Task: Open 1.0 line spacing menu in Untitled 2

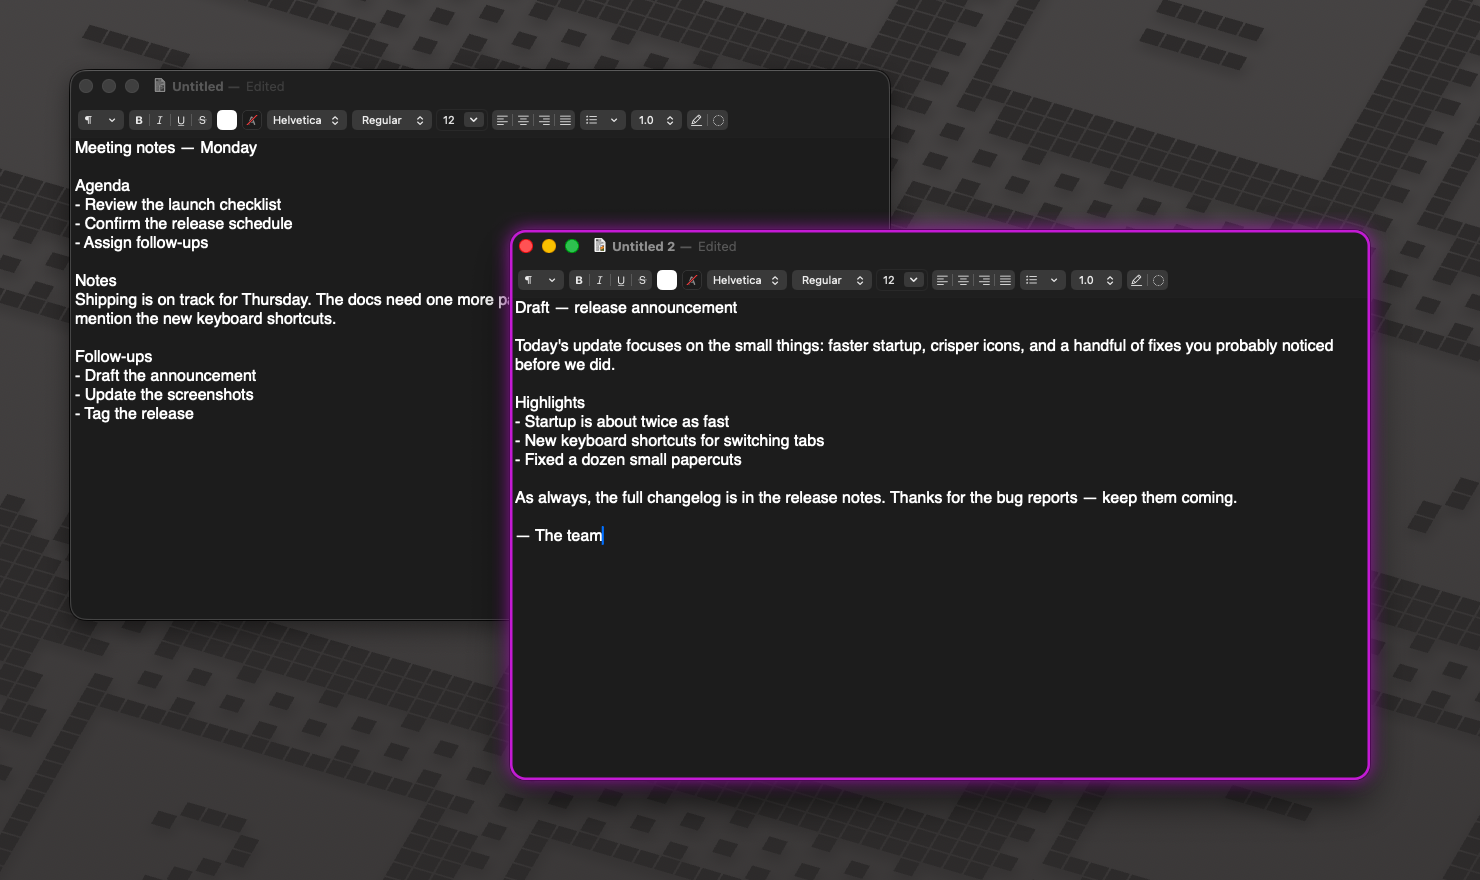Action: pos(1096,280)
